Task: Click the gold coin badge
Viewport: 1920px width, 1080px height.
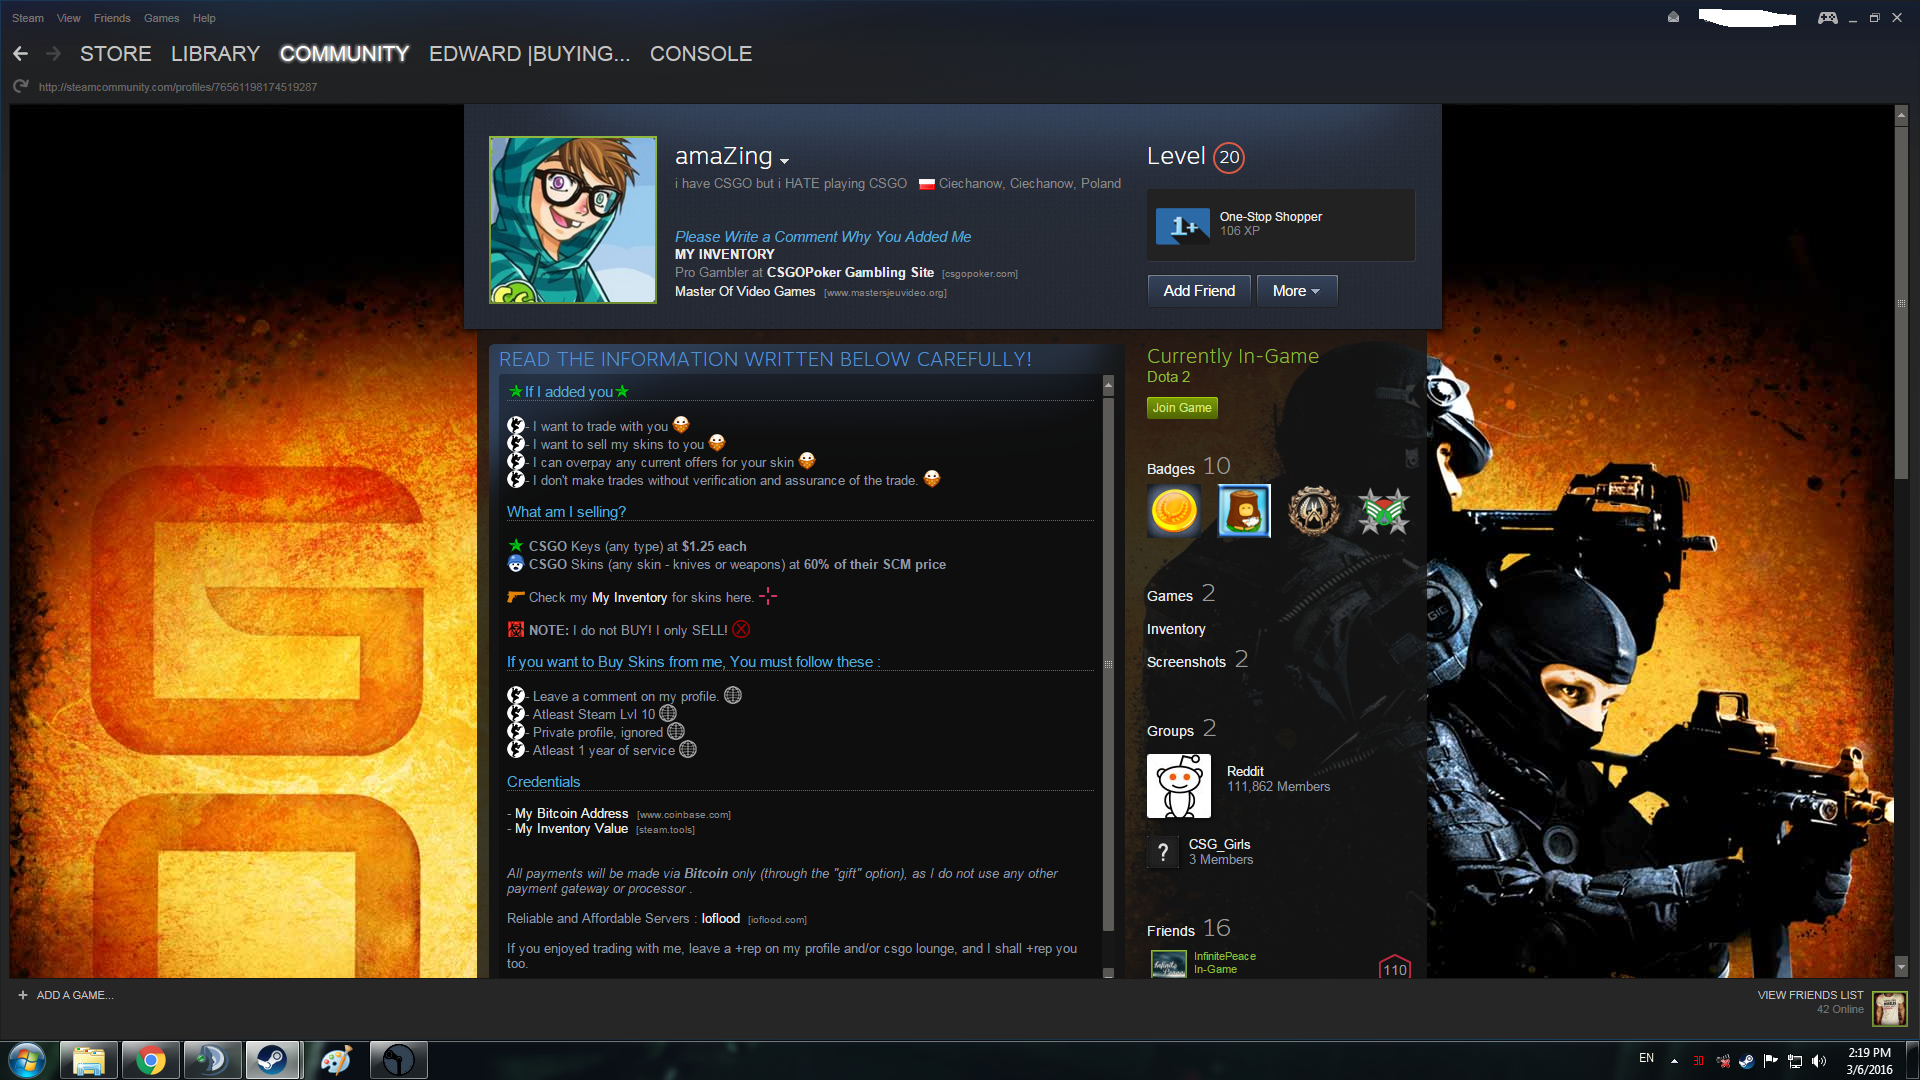Action: (x=1174, y=511)
